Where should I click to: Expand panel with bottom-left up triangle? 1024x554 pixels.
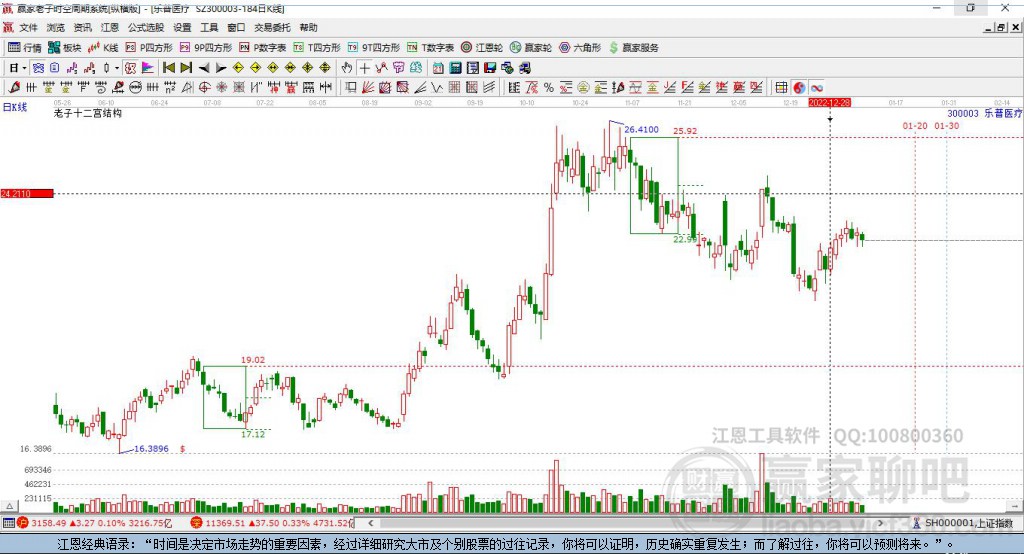10,506
